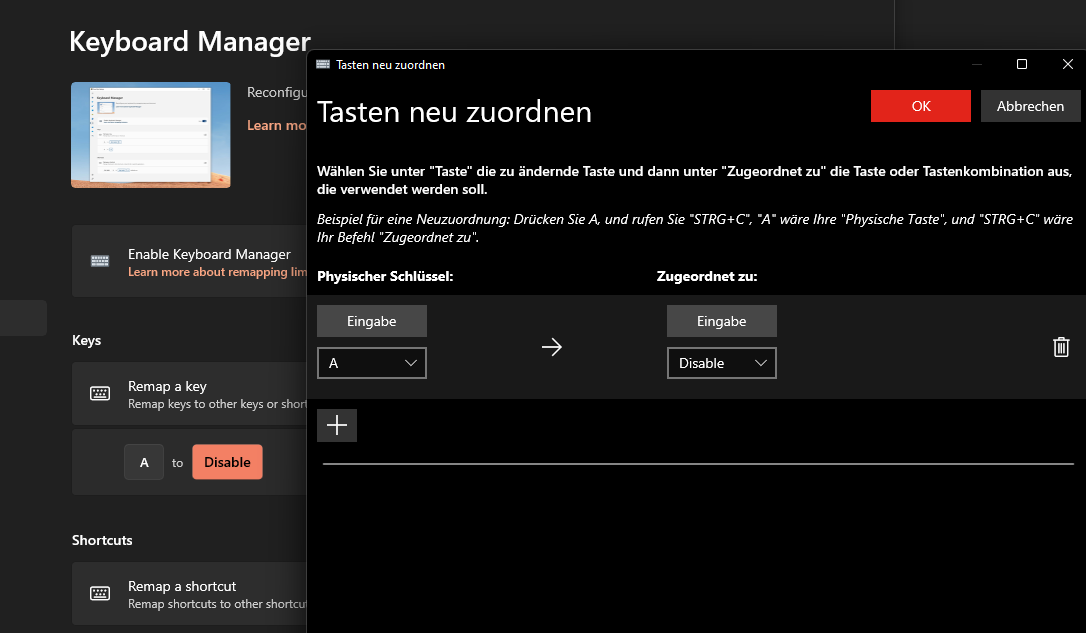1086x633 pixels.
Task: Click the Physischer Schlüssel column label
Action: pos(385,276)
